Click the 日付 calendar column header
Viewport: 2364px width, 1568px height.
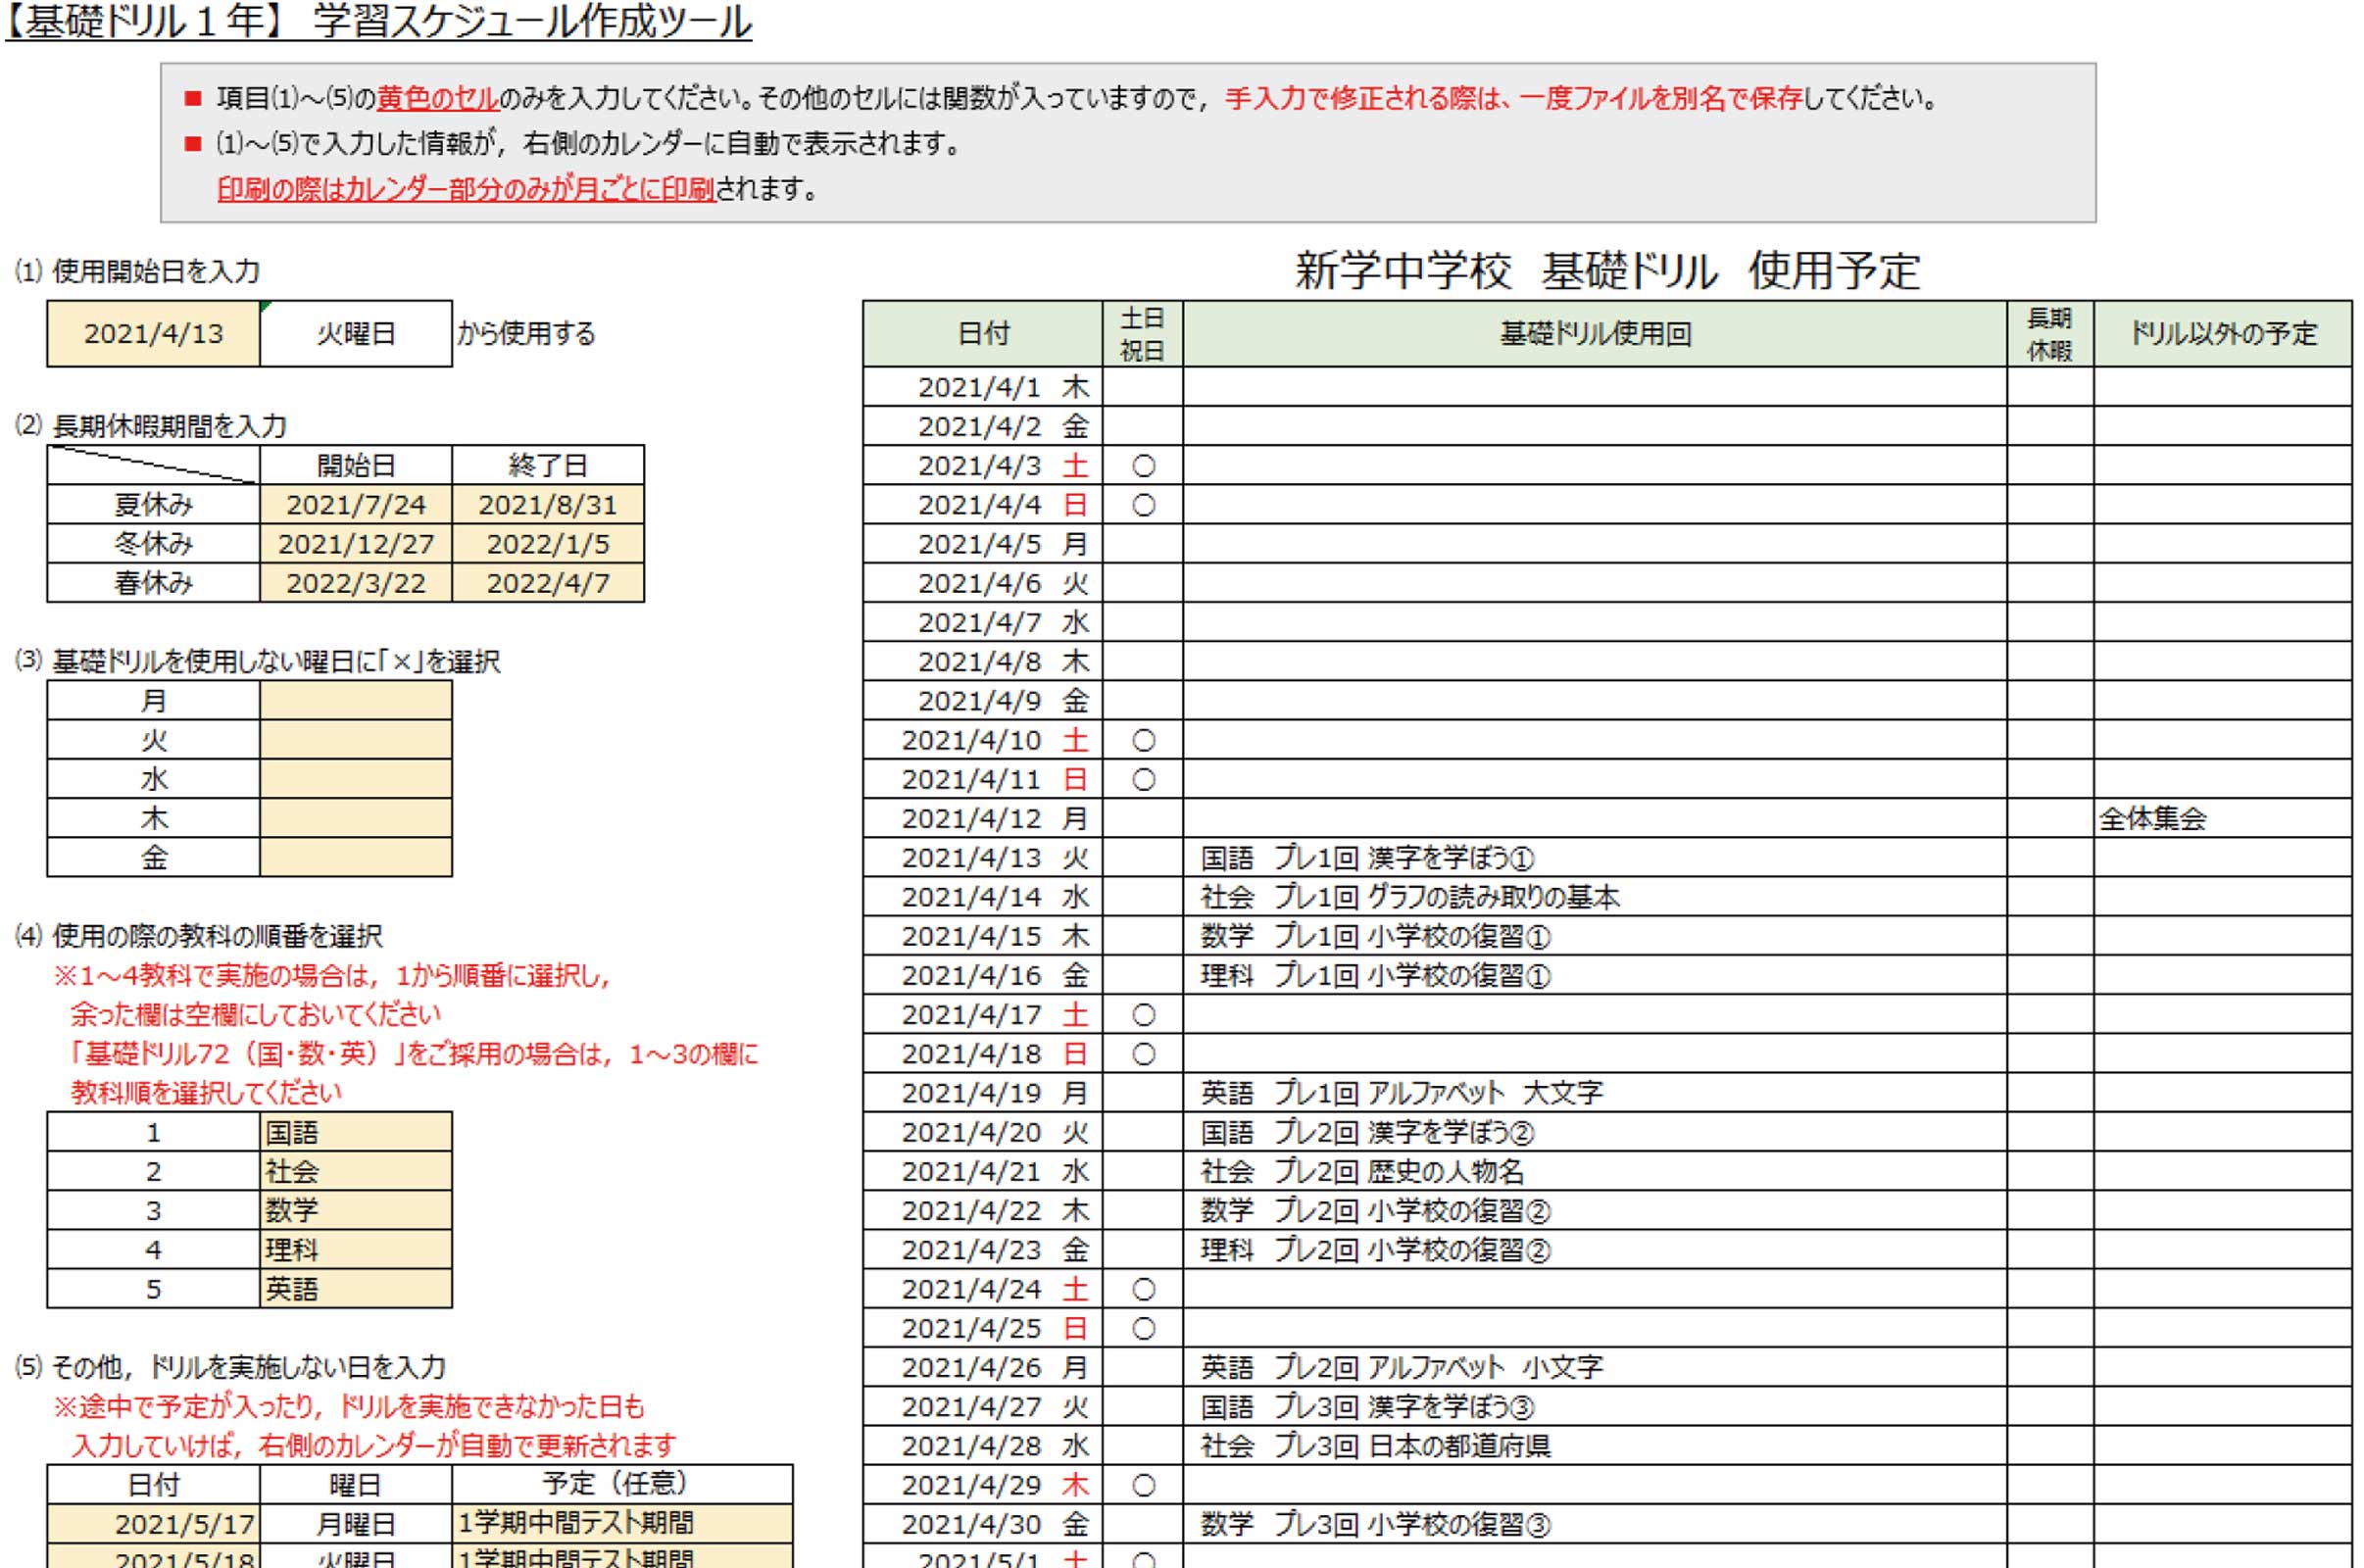tap(983, 333)
